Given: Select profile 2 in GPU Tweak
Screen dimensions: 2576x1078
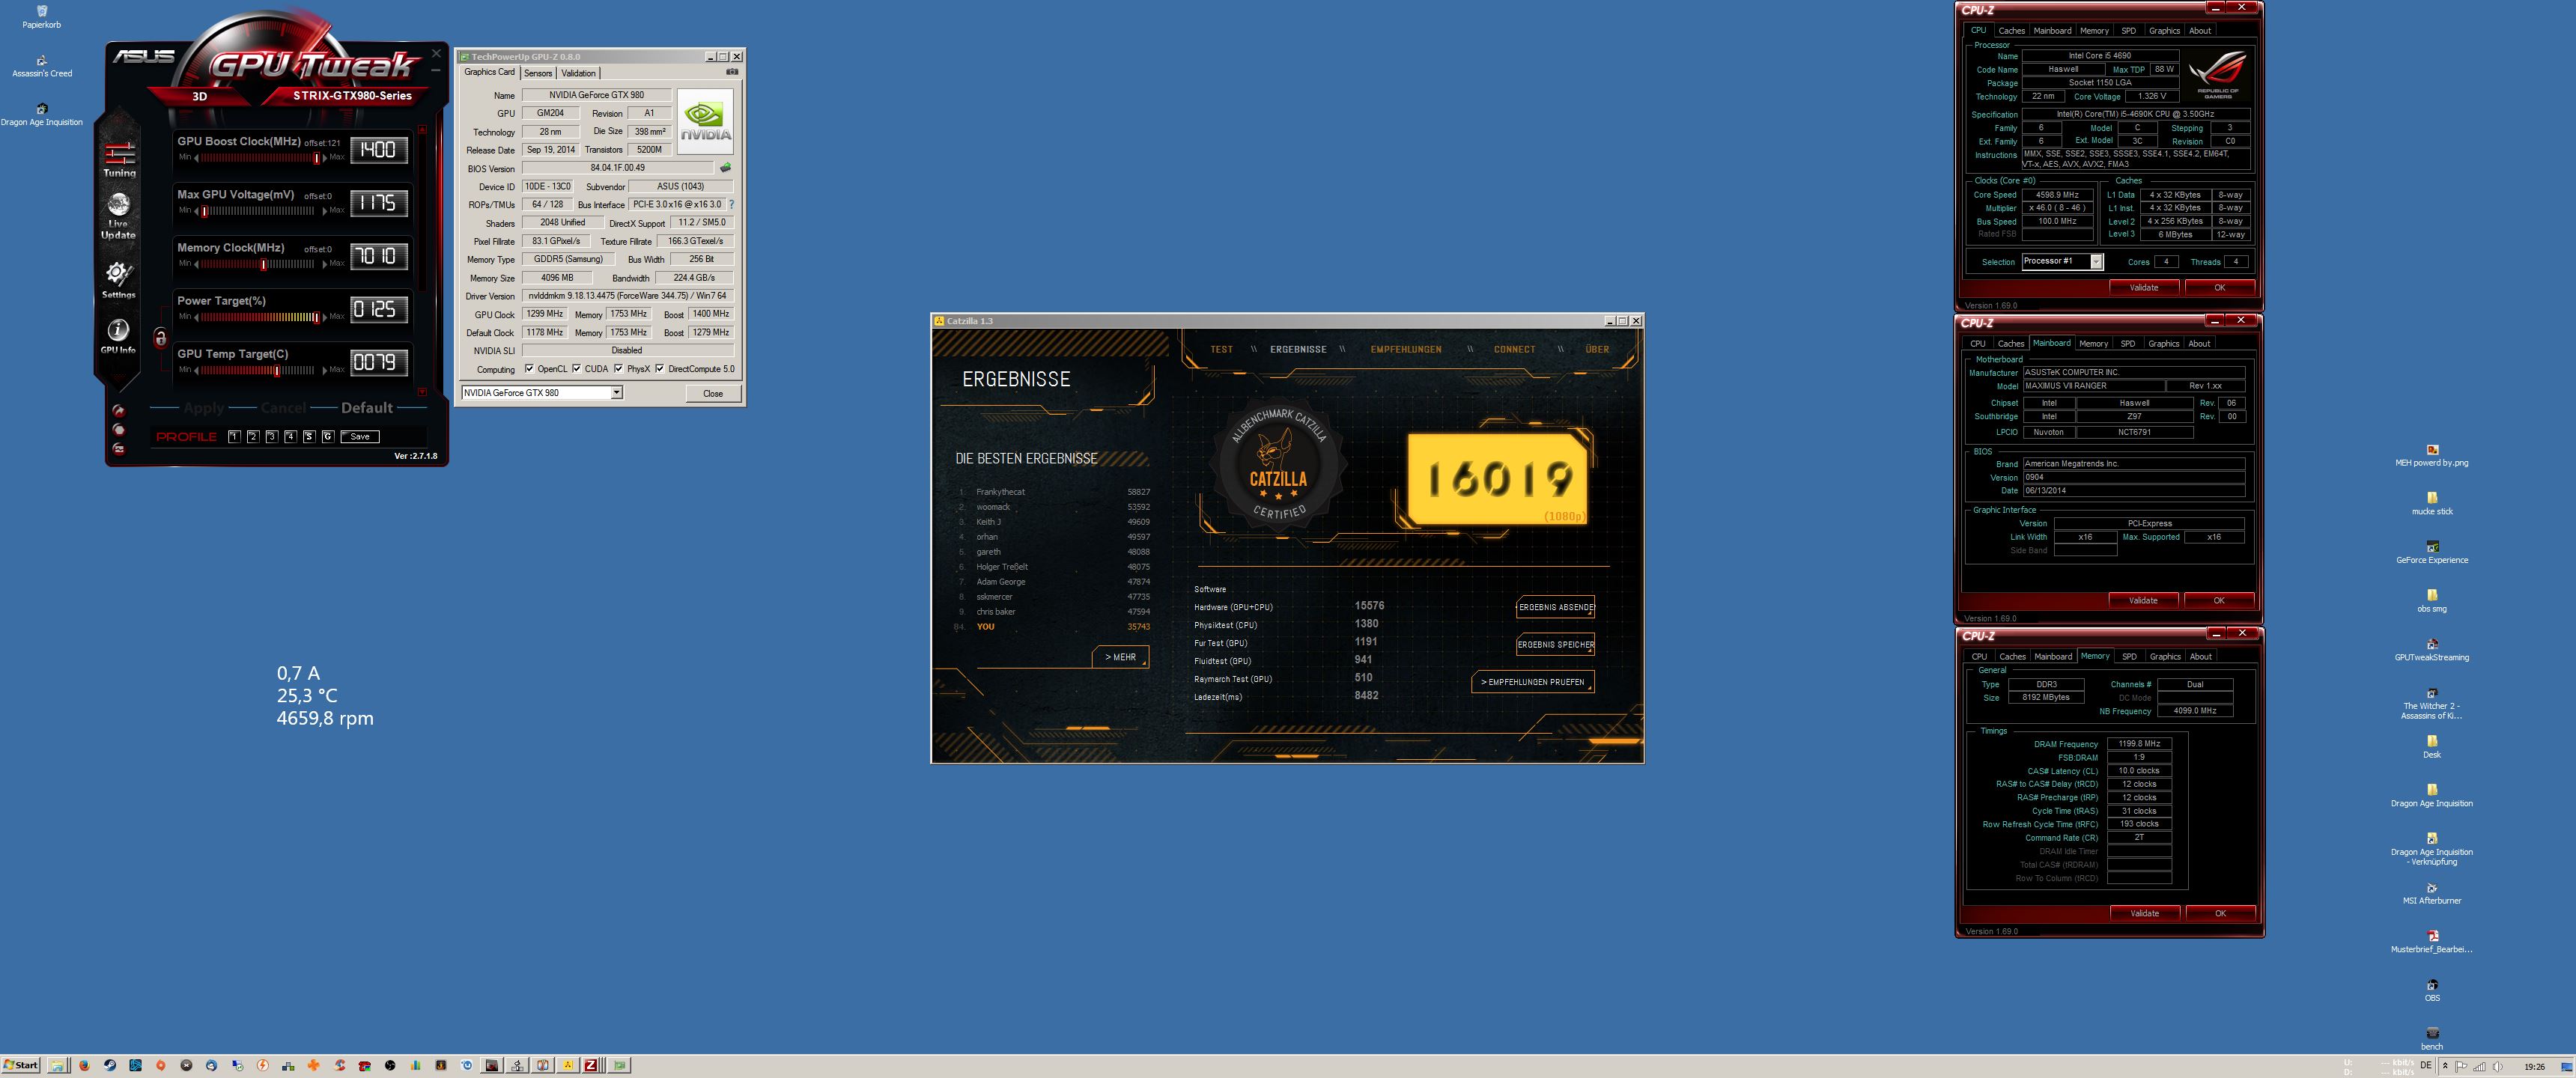Looking at the screenshot, I should [x=253, y=436].
